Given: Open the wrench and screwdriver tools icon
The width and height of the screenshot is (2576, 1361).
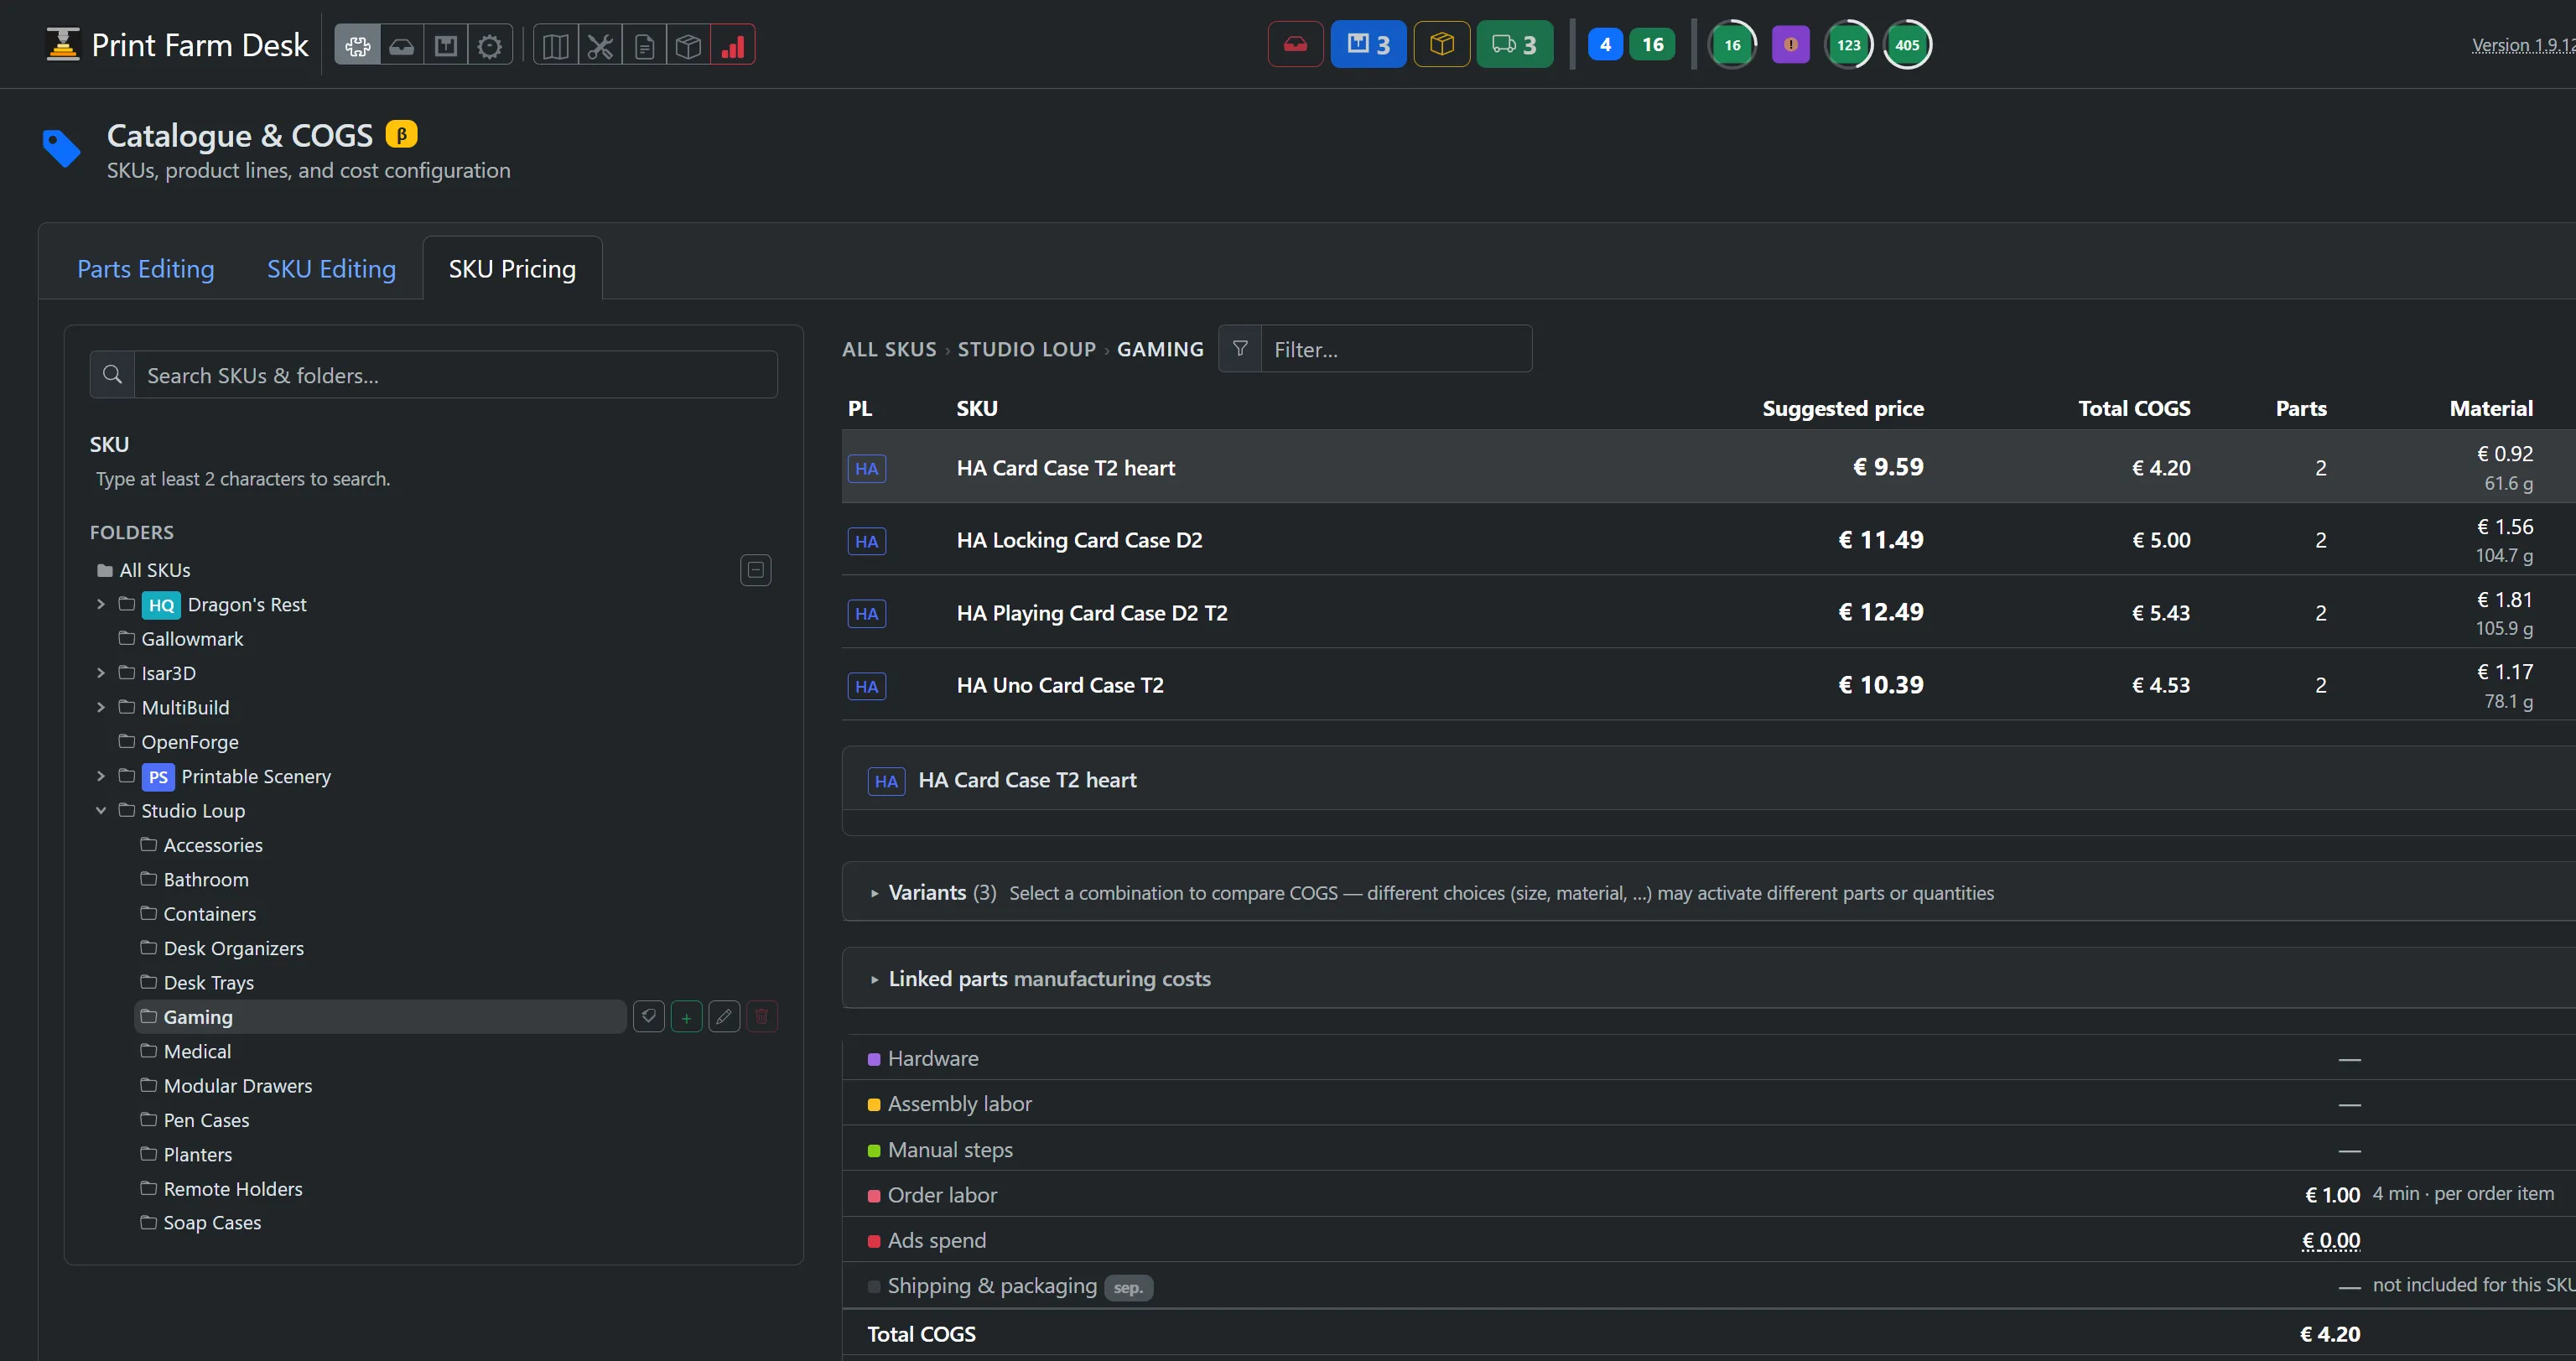Looking at the screenshot, I should pos(600,45).
